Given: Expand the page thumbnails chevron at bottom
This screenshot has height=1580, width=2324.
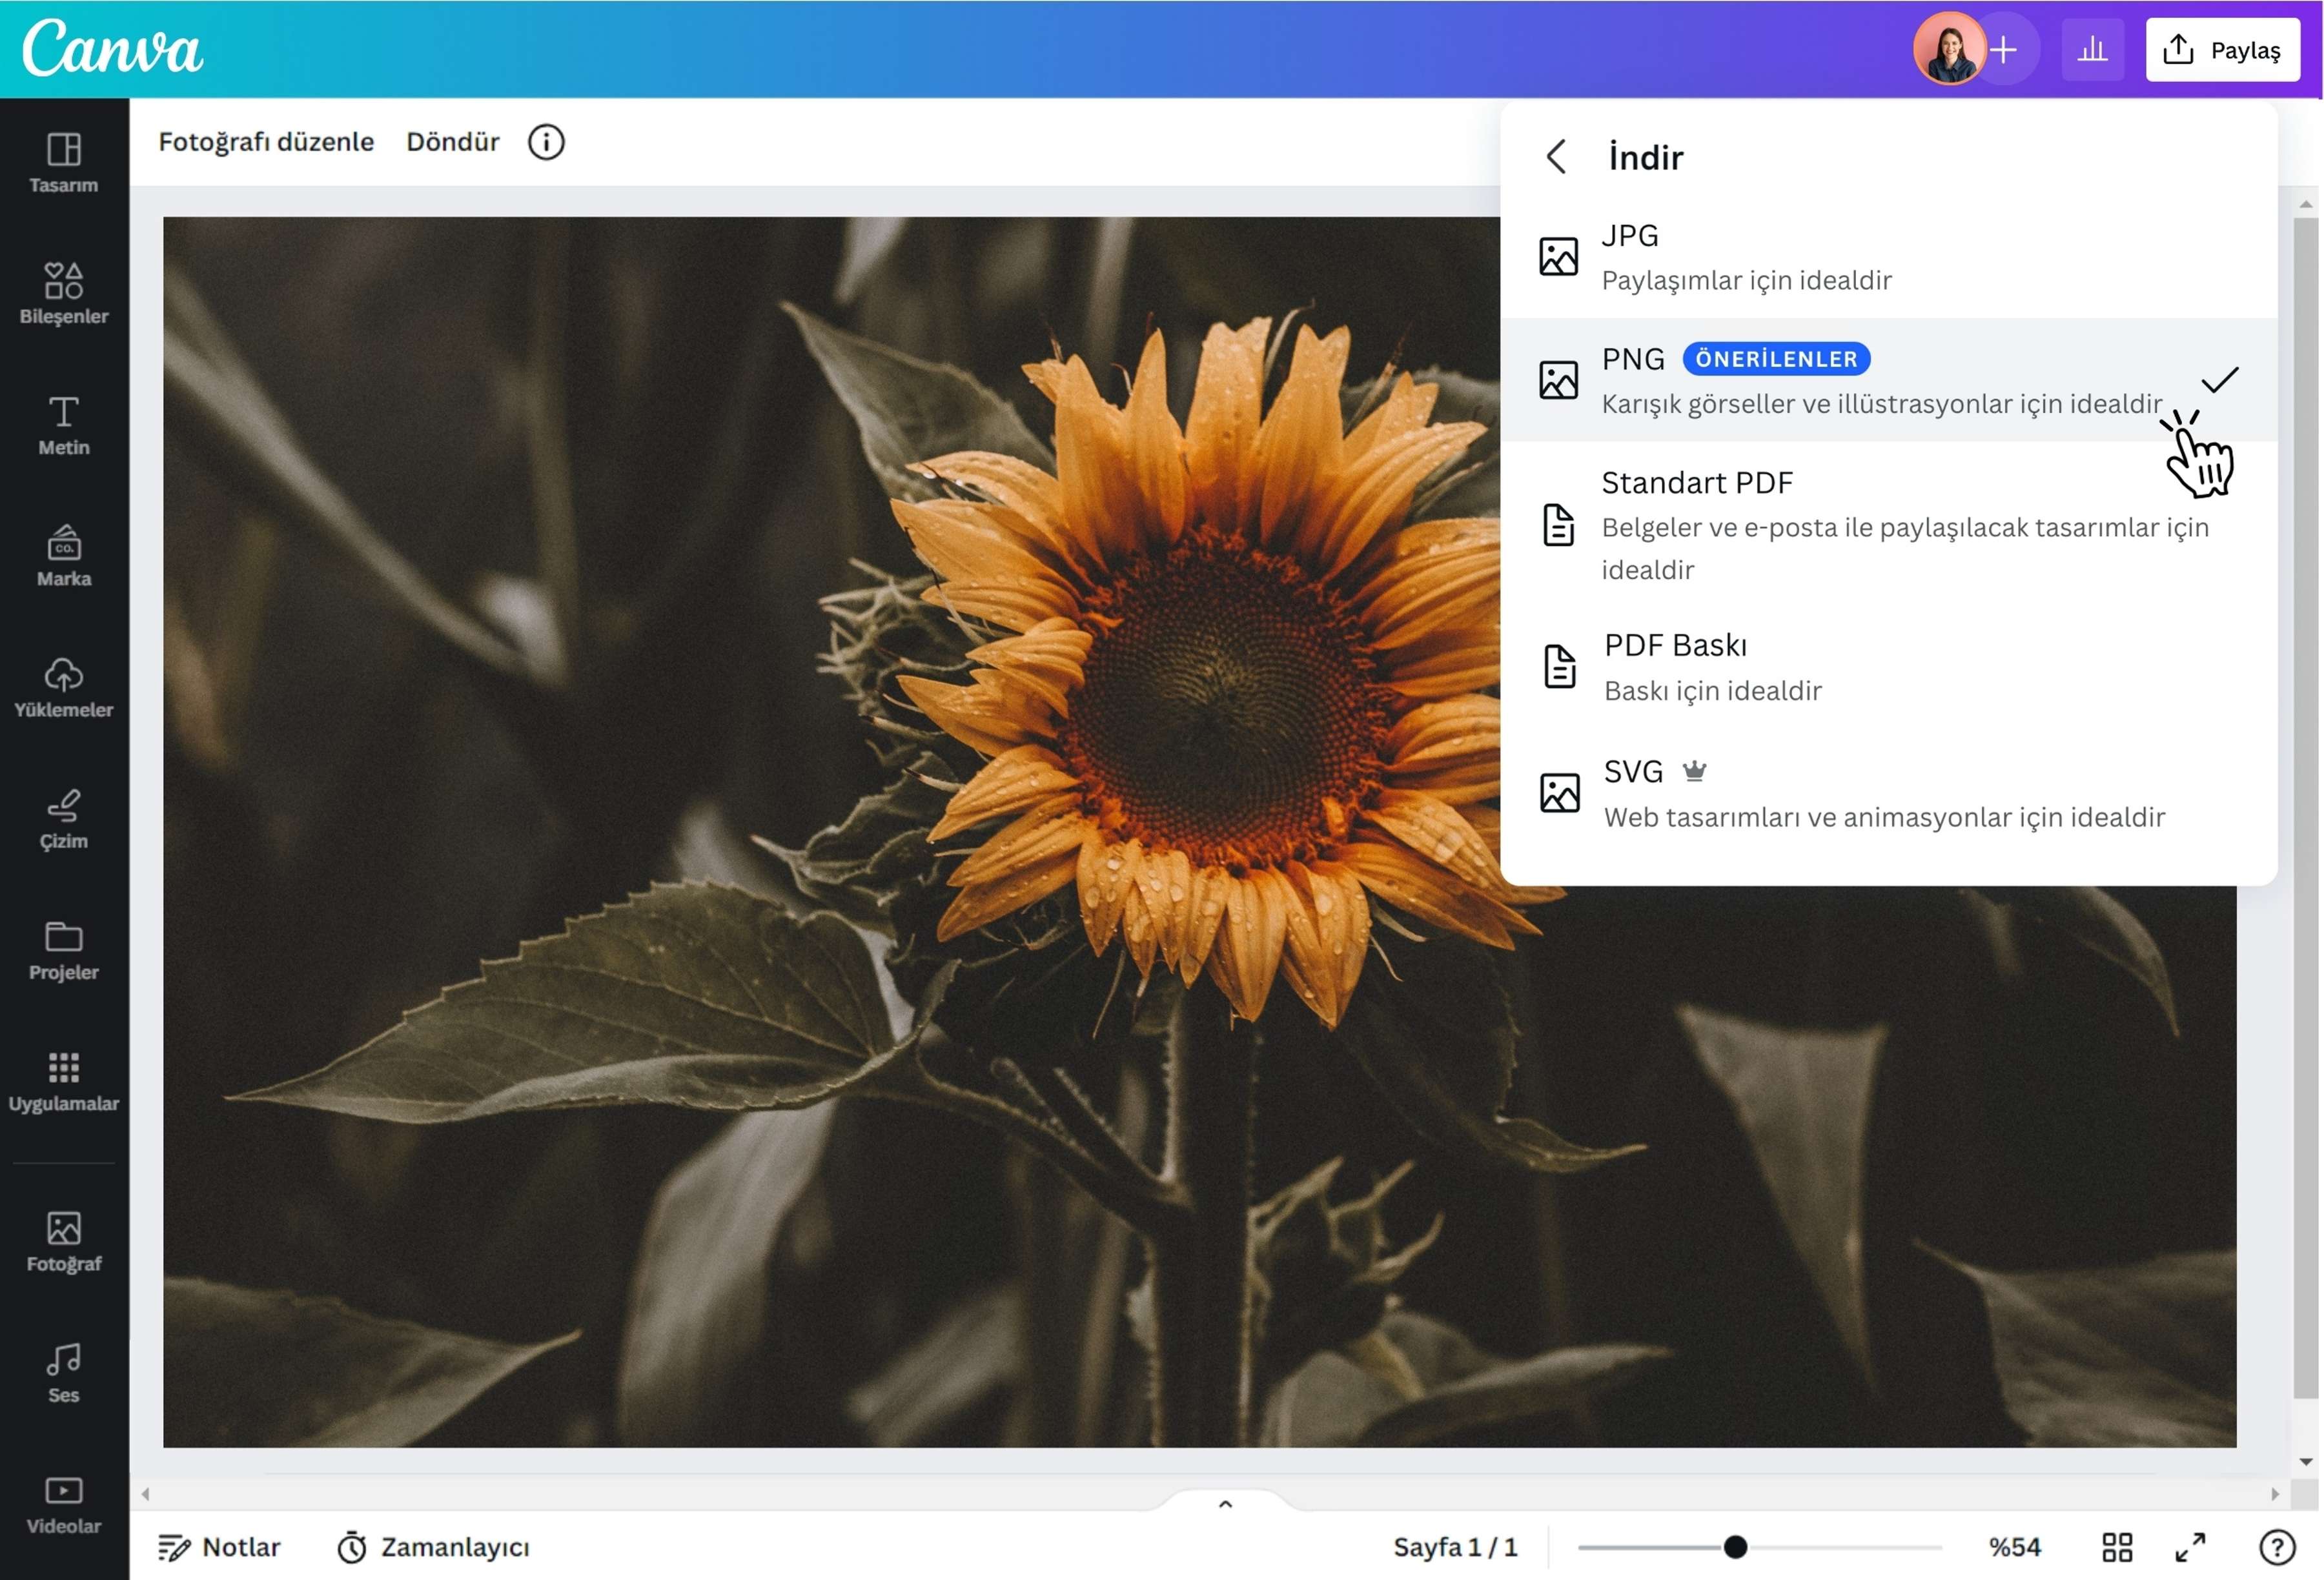Looking at the screenshot, I should coord(1225,1503).
